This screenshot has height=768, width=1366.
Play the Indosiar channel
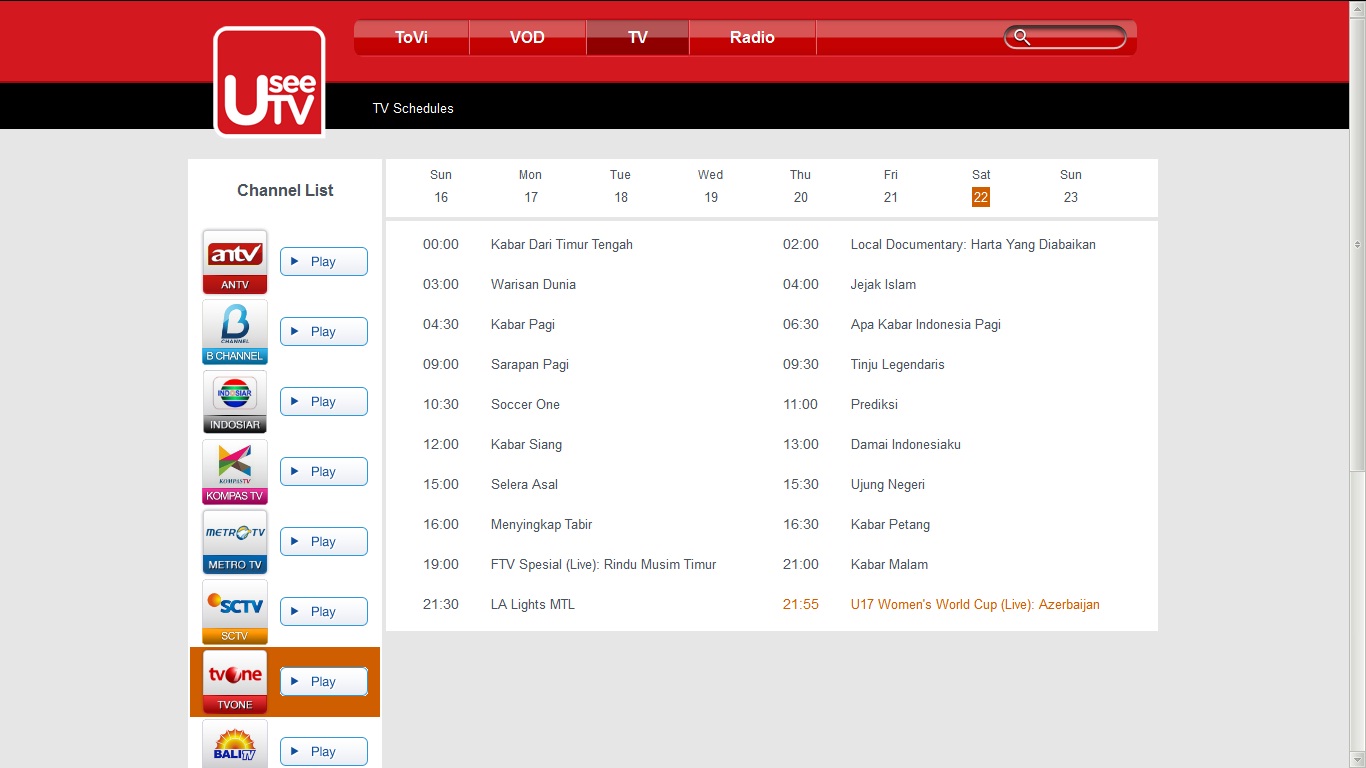[x=324, y=402]
